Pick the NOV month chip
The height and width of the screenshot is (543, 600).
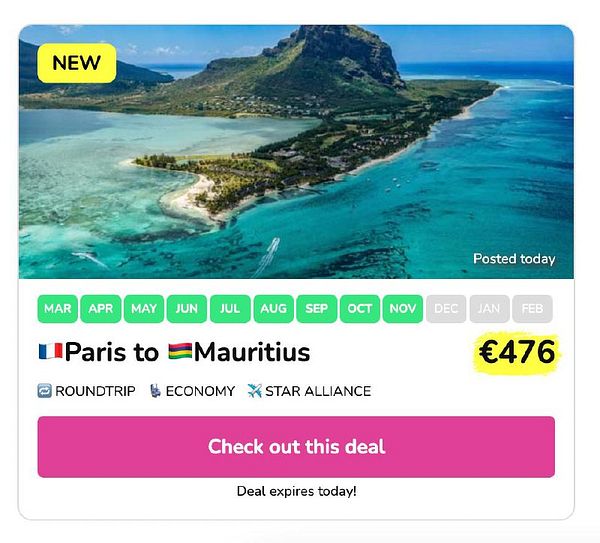click(x=403, y=308)
